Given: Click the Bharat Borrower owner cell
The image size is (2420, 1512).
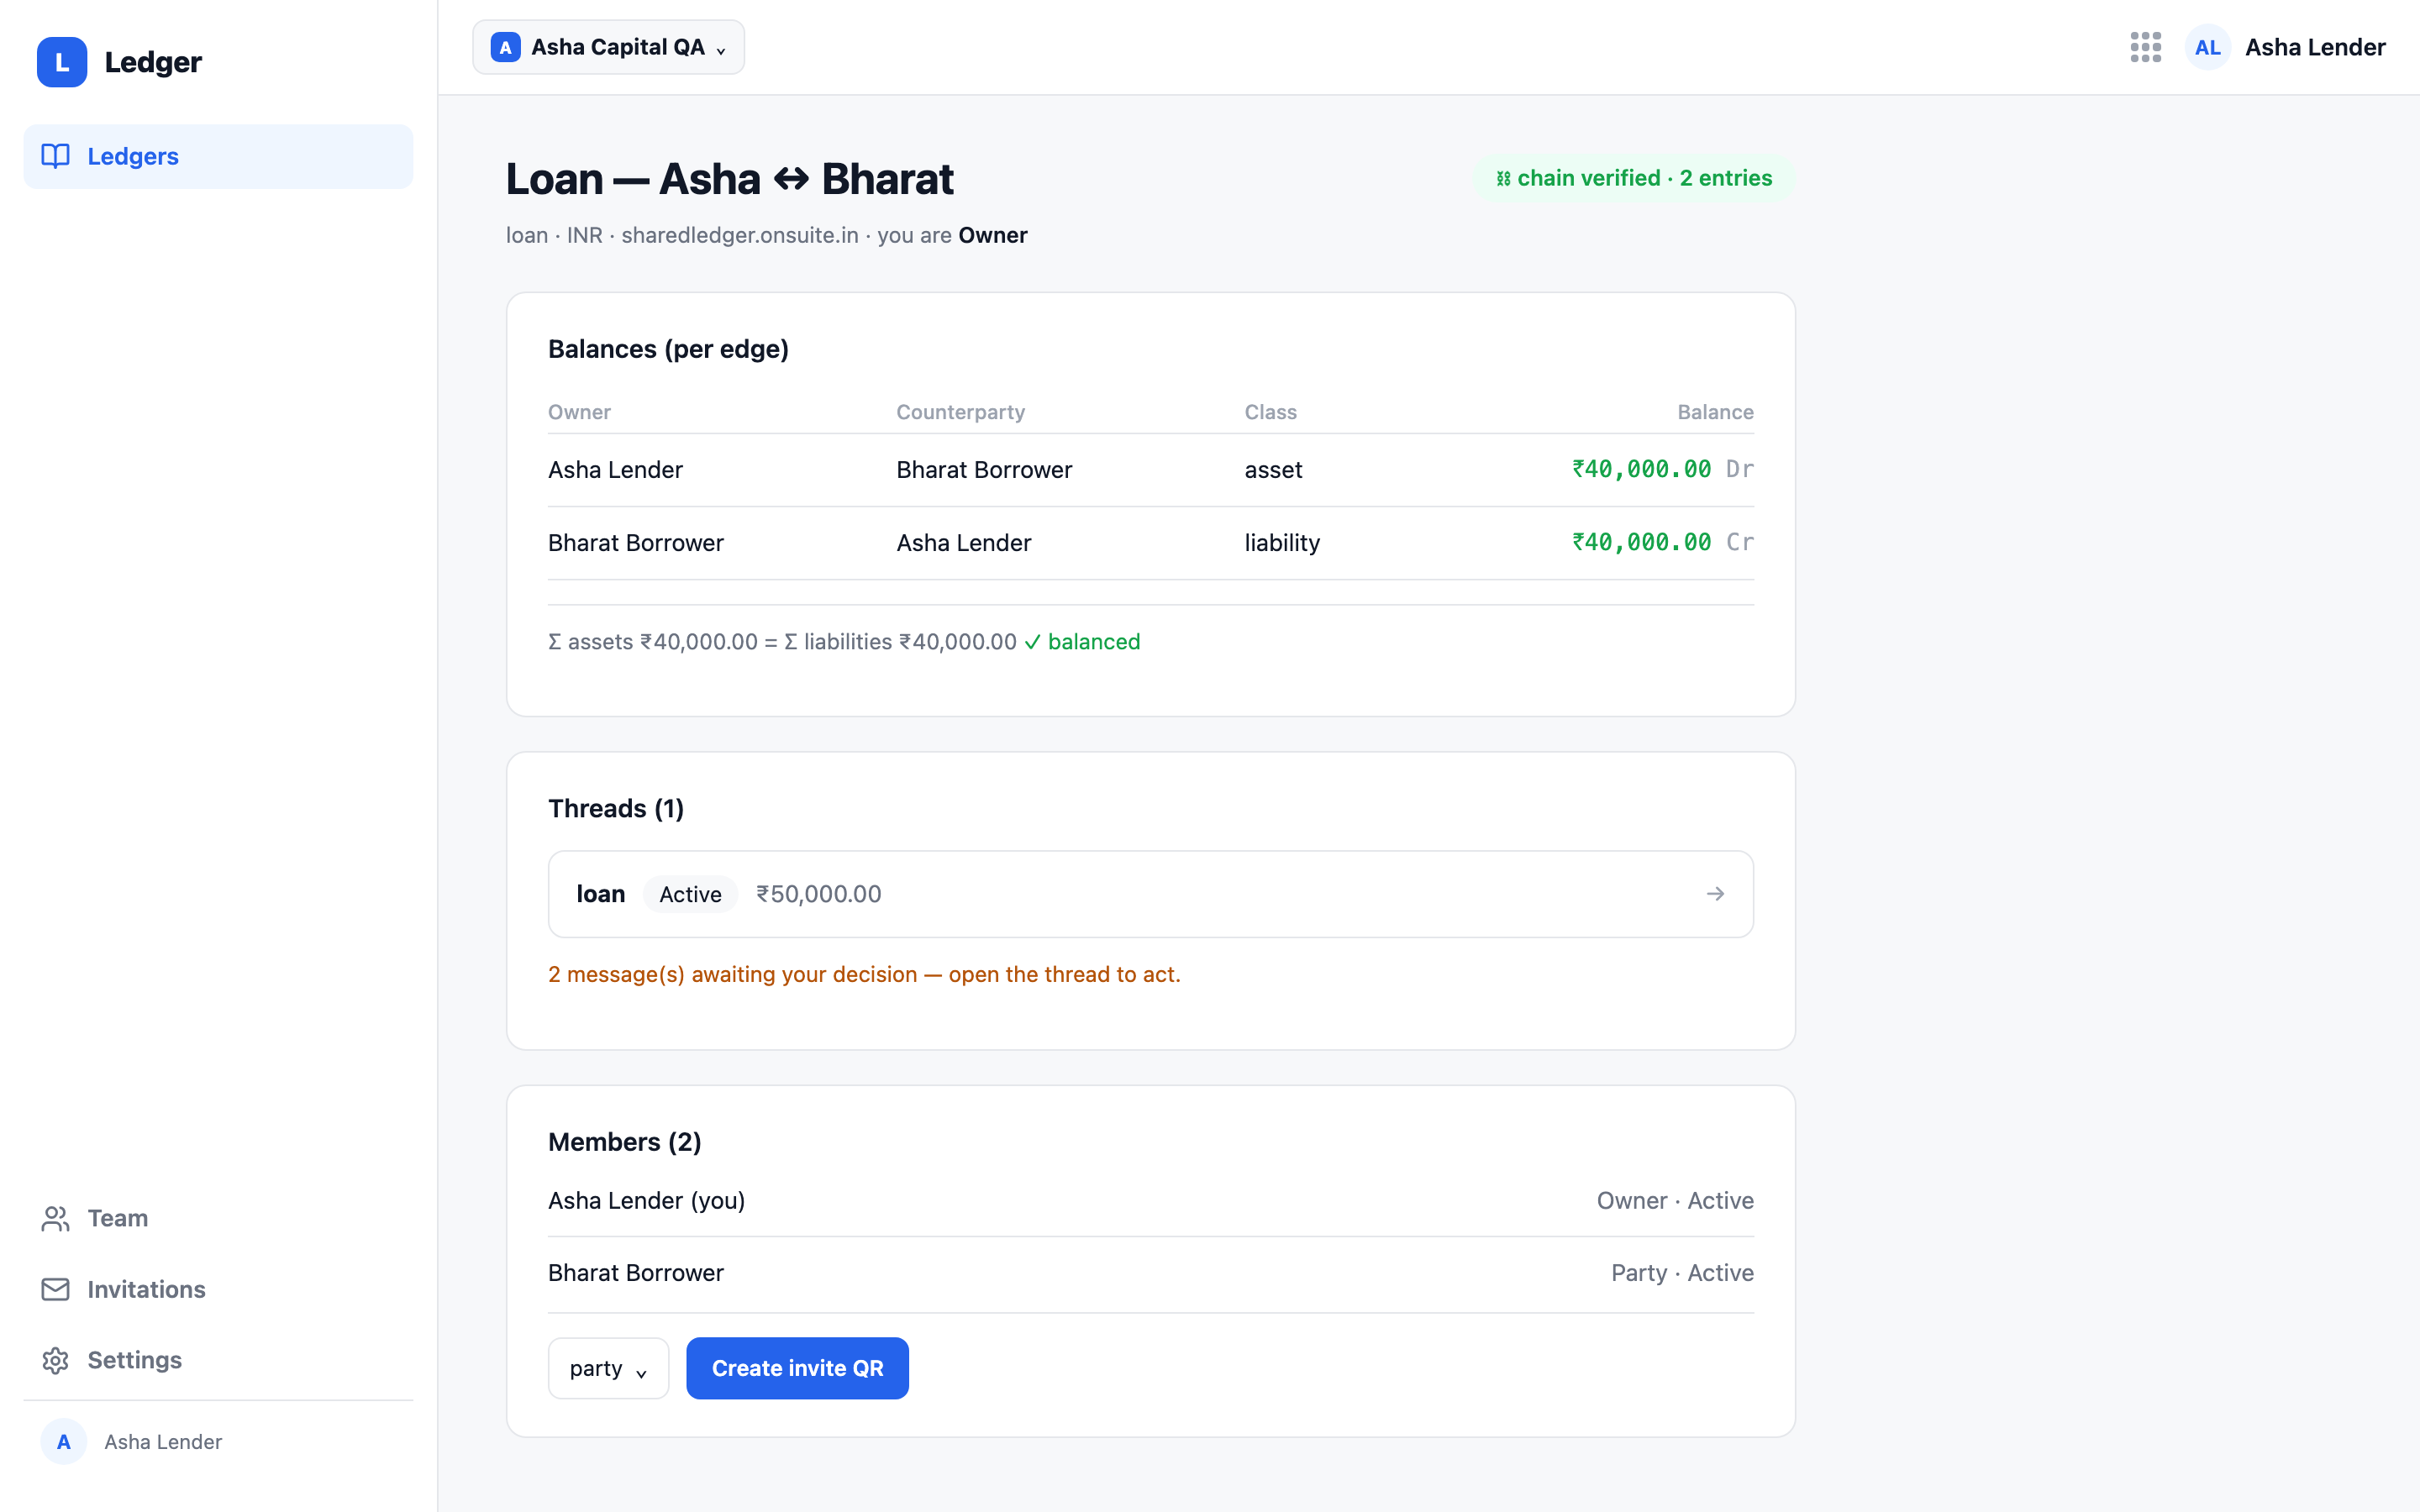Looking at the screenshot, I should [636, 542].
